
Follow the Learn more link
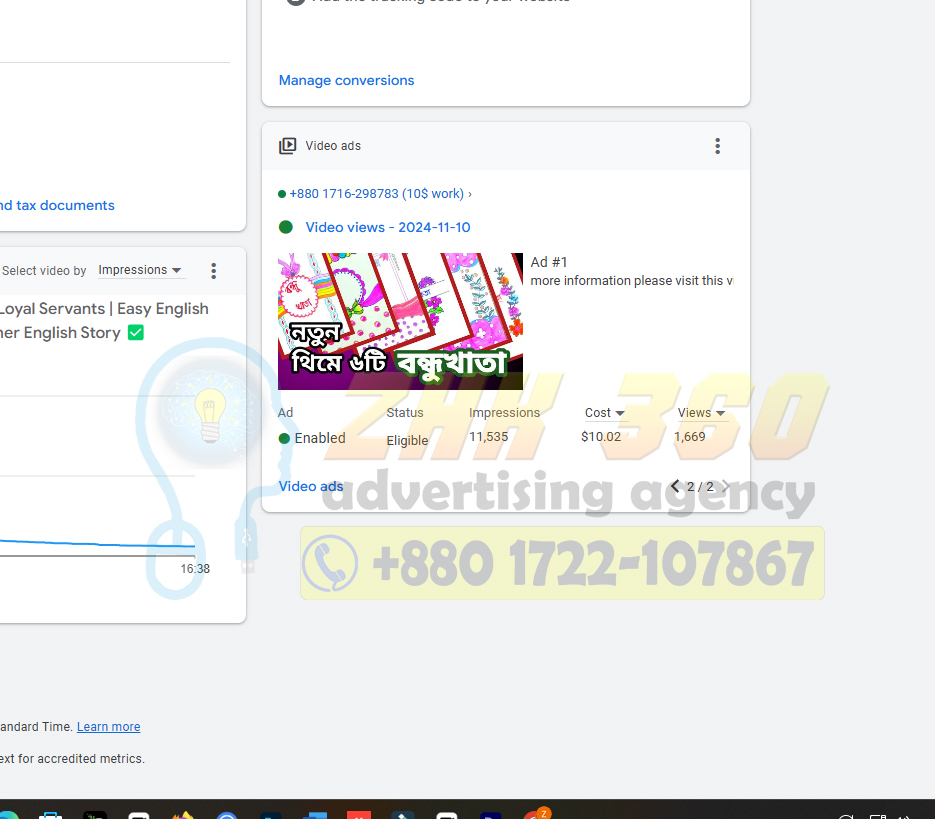click(109, 727)
